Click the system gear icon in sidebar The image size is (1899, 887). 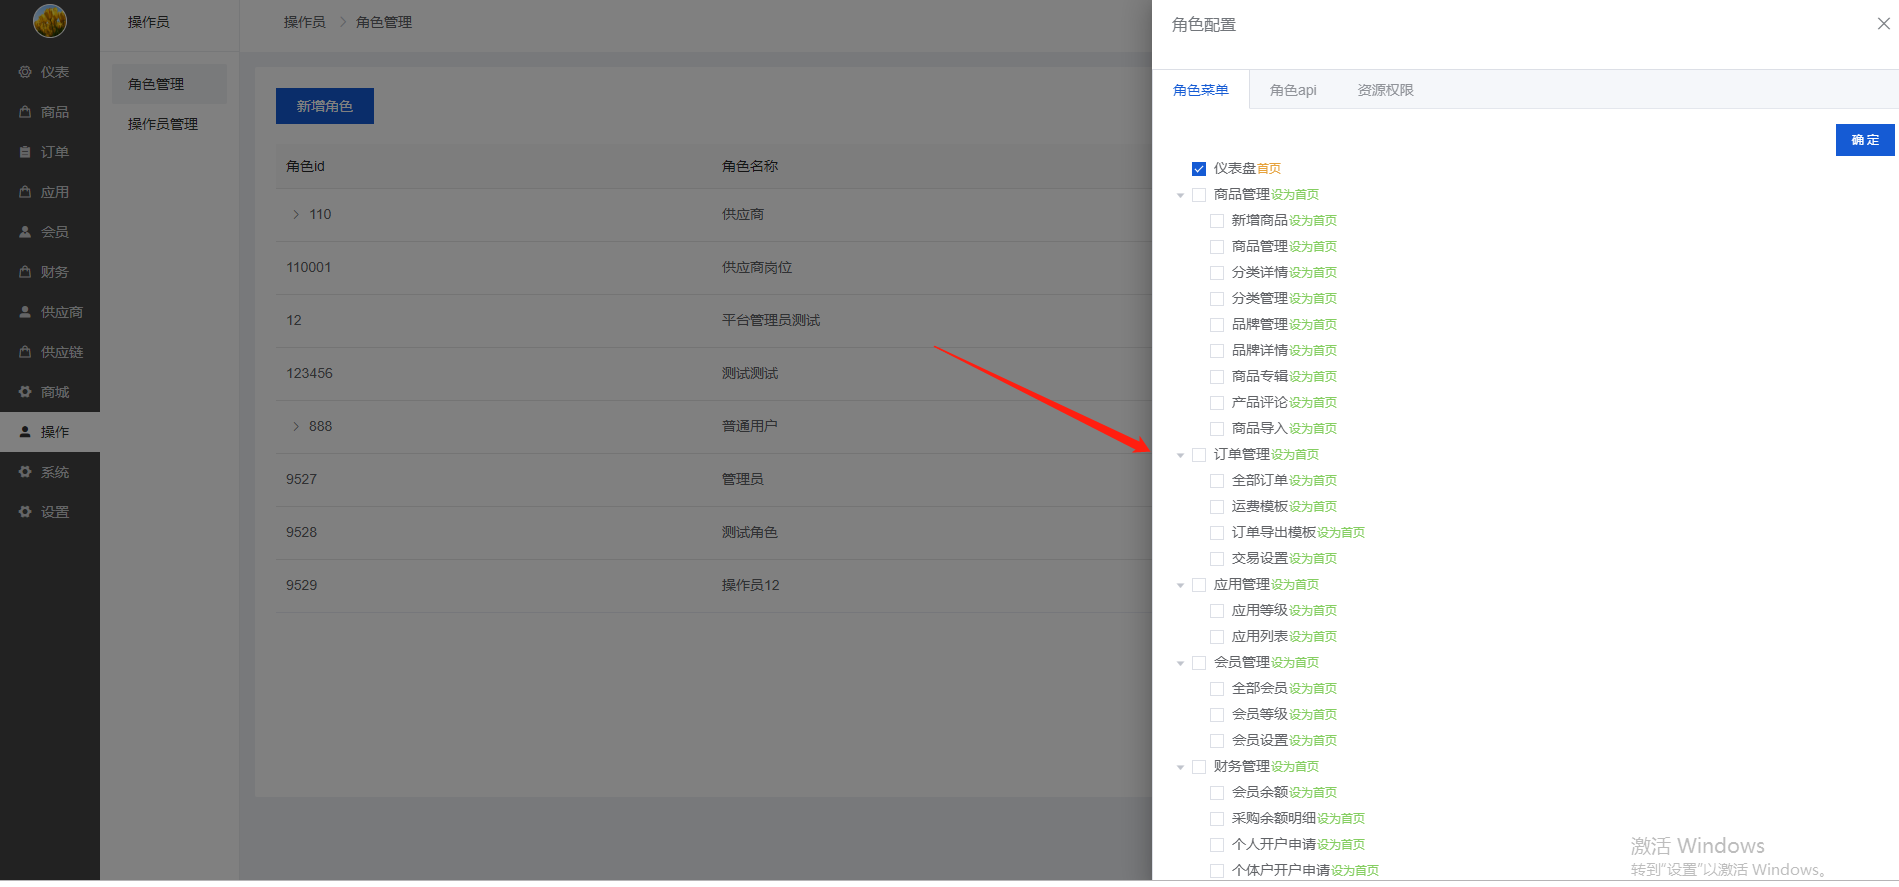[x=25, y=472]
